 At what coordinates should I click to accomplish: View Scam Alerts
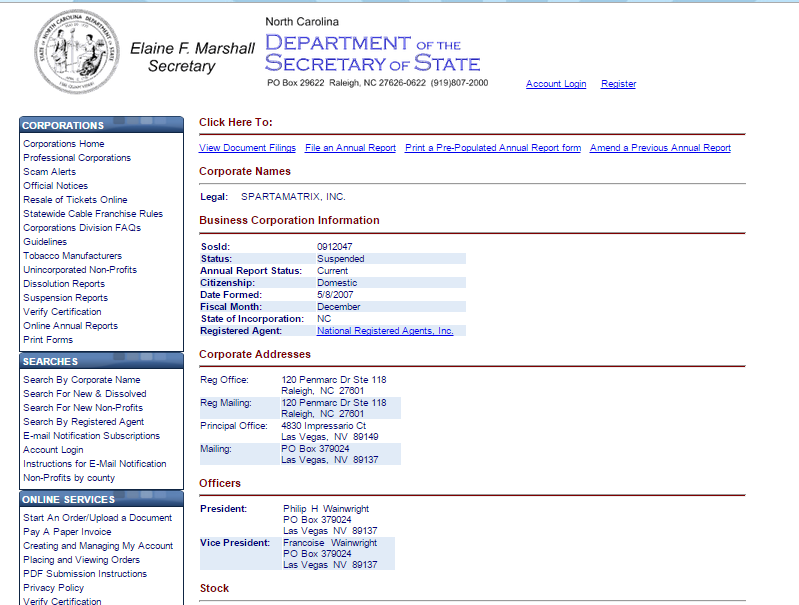49,172
